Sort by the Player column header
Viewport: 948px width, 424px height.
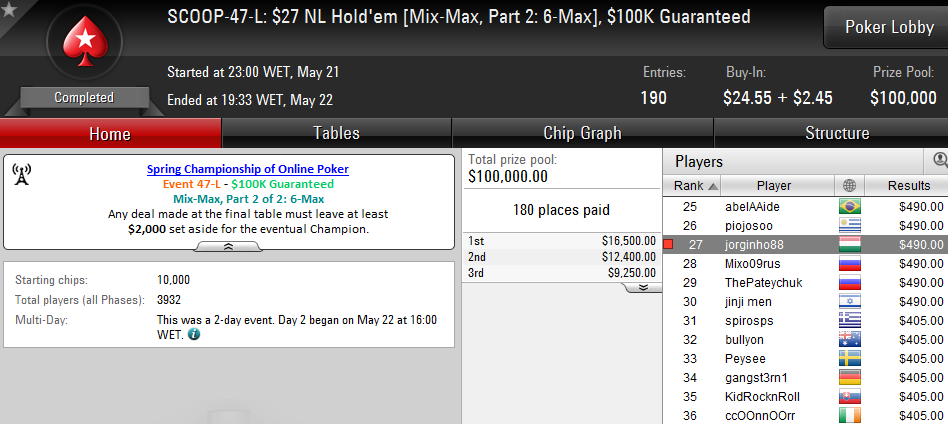(x=777, y=185)
